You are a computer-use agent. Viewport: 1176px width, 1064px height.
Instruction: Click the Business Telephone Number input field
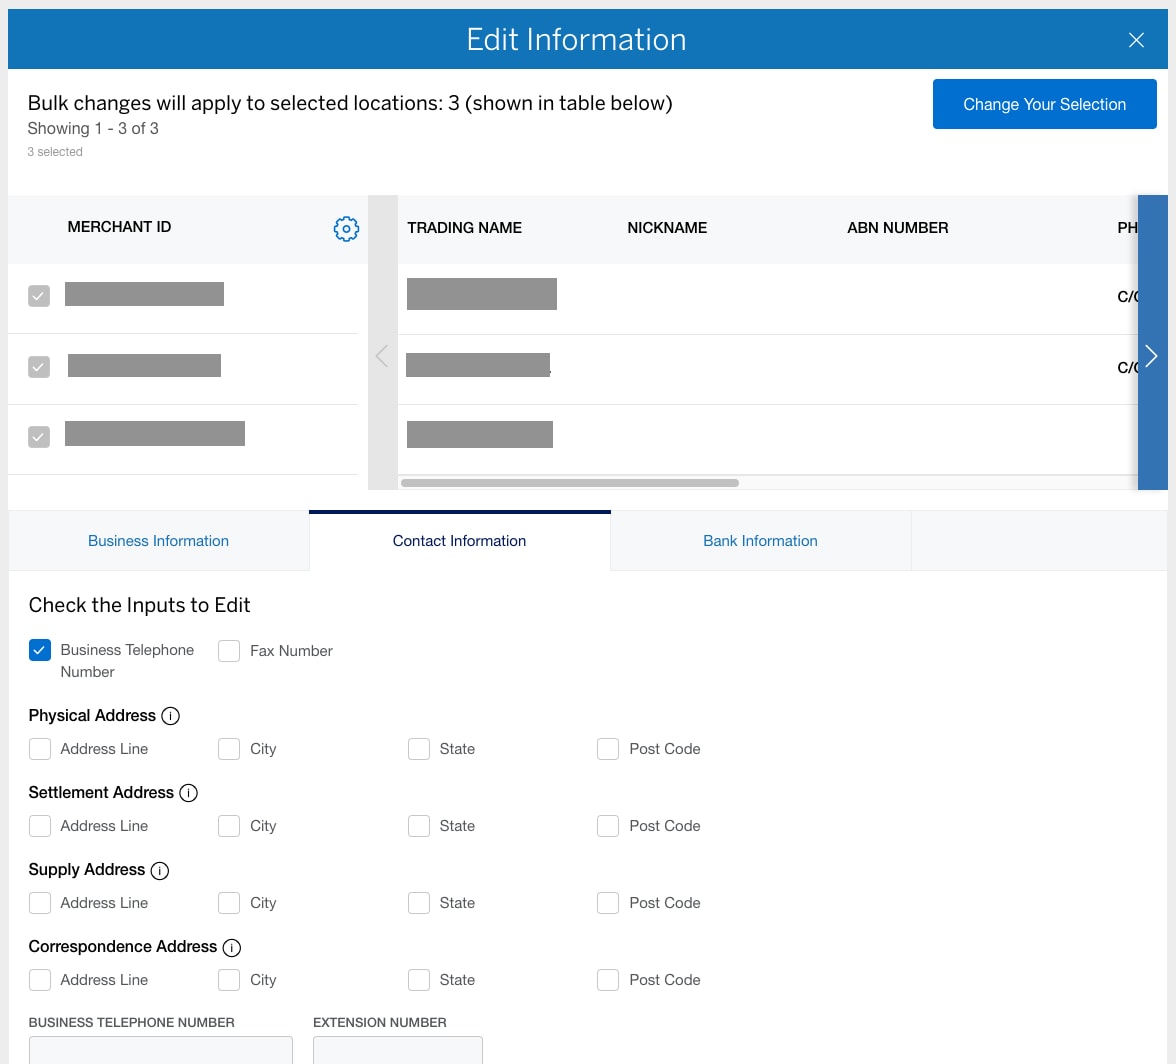160,1050
